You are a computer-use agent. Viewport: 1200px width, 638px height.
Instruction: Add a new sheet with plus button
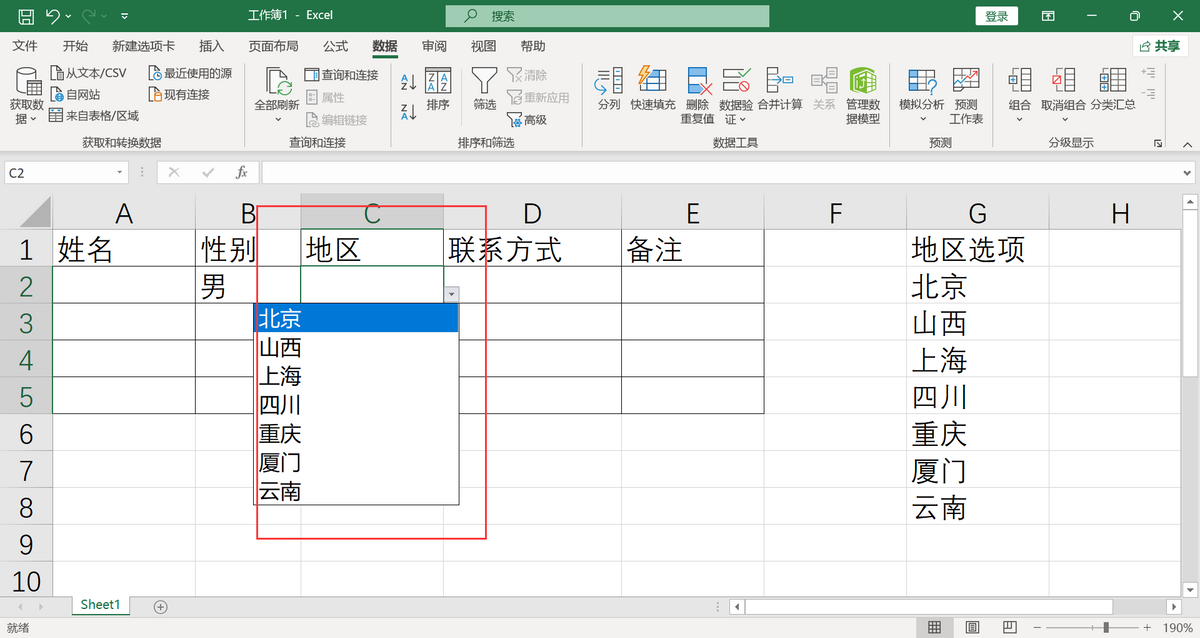coord(160,606)
